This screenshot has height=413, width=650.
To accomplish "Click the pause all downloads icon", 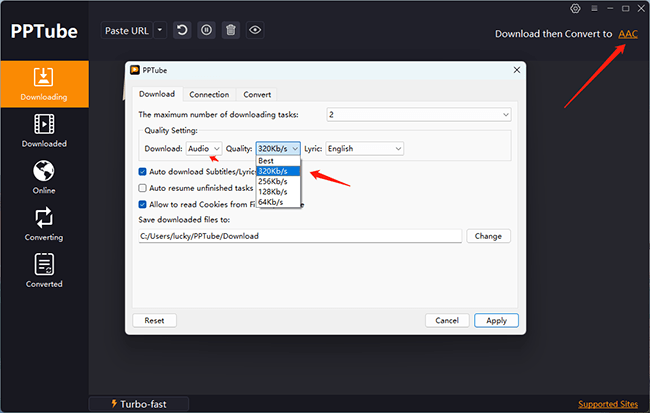I will [206, 30].
